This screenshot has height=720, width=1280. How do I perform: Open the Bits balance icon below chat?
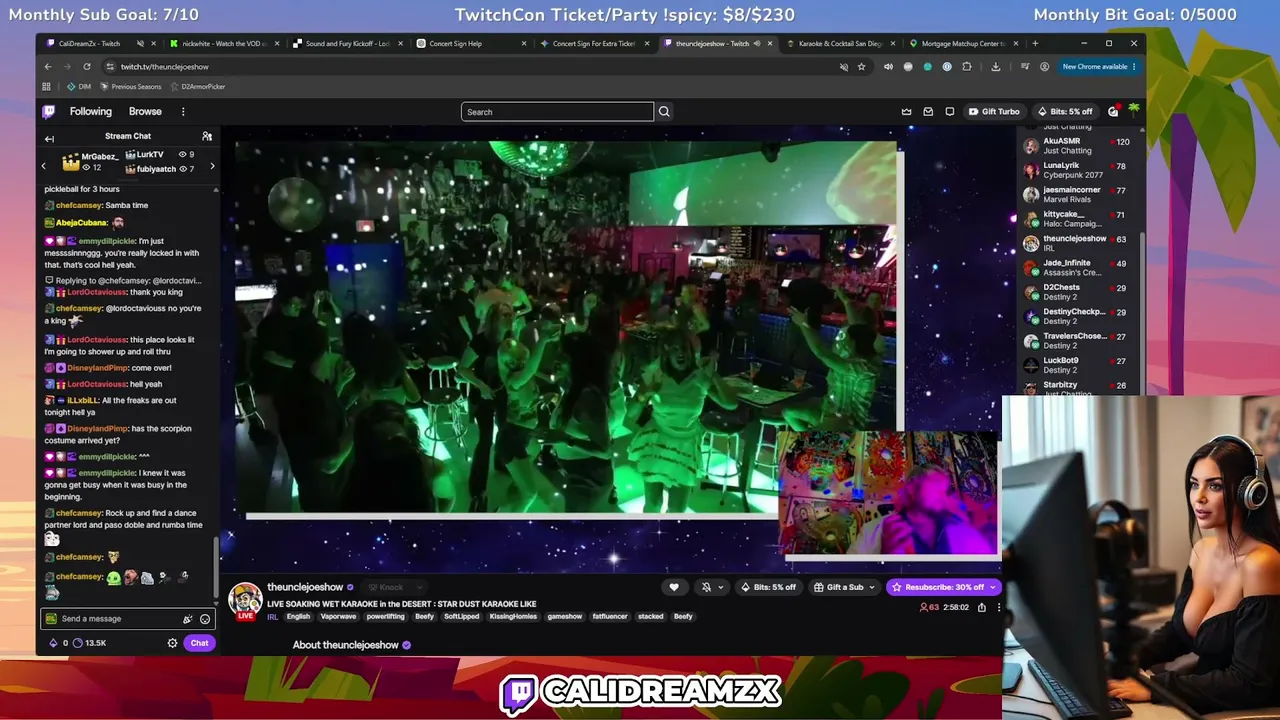pyautogui.click(x=53, y=643)
